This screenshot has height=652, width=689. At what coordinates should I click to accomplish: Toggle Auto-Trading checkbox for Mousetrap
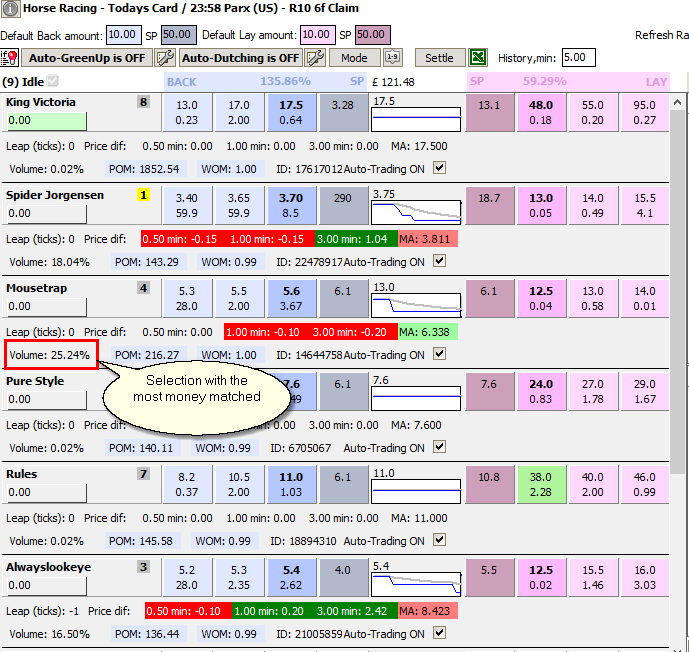tap(439, 353)
